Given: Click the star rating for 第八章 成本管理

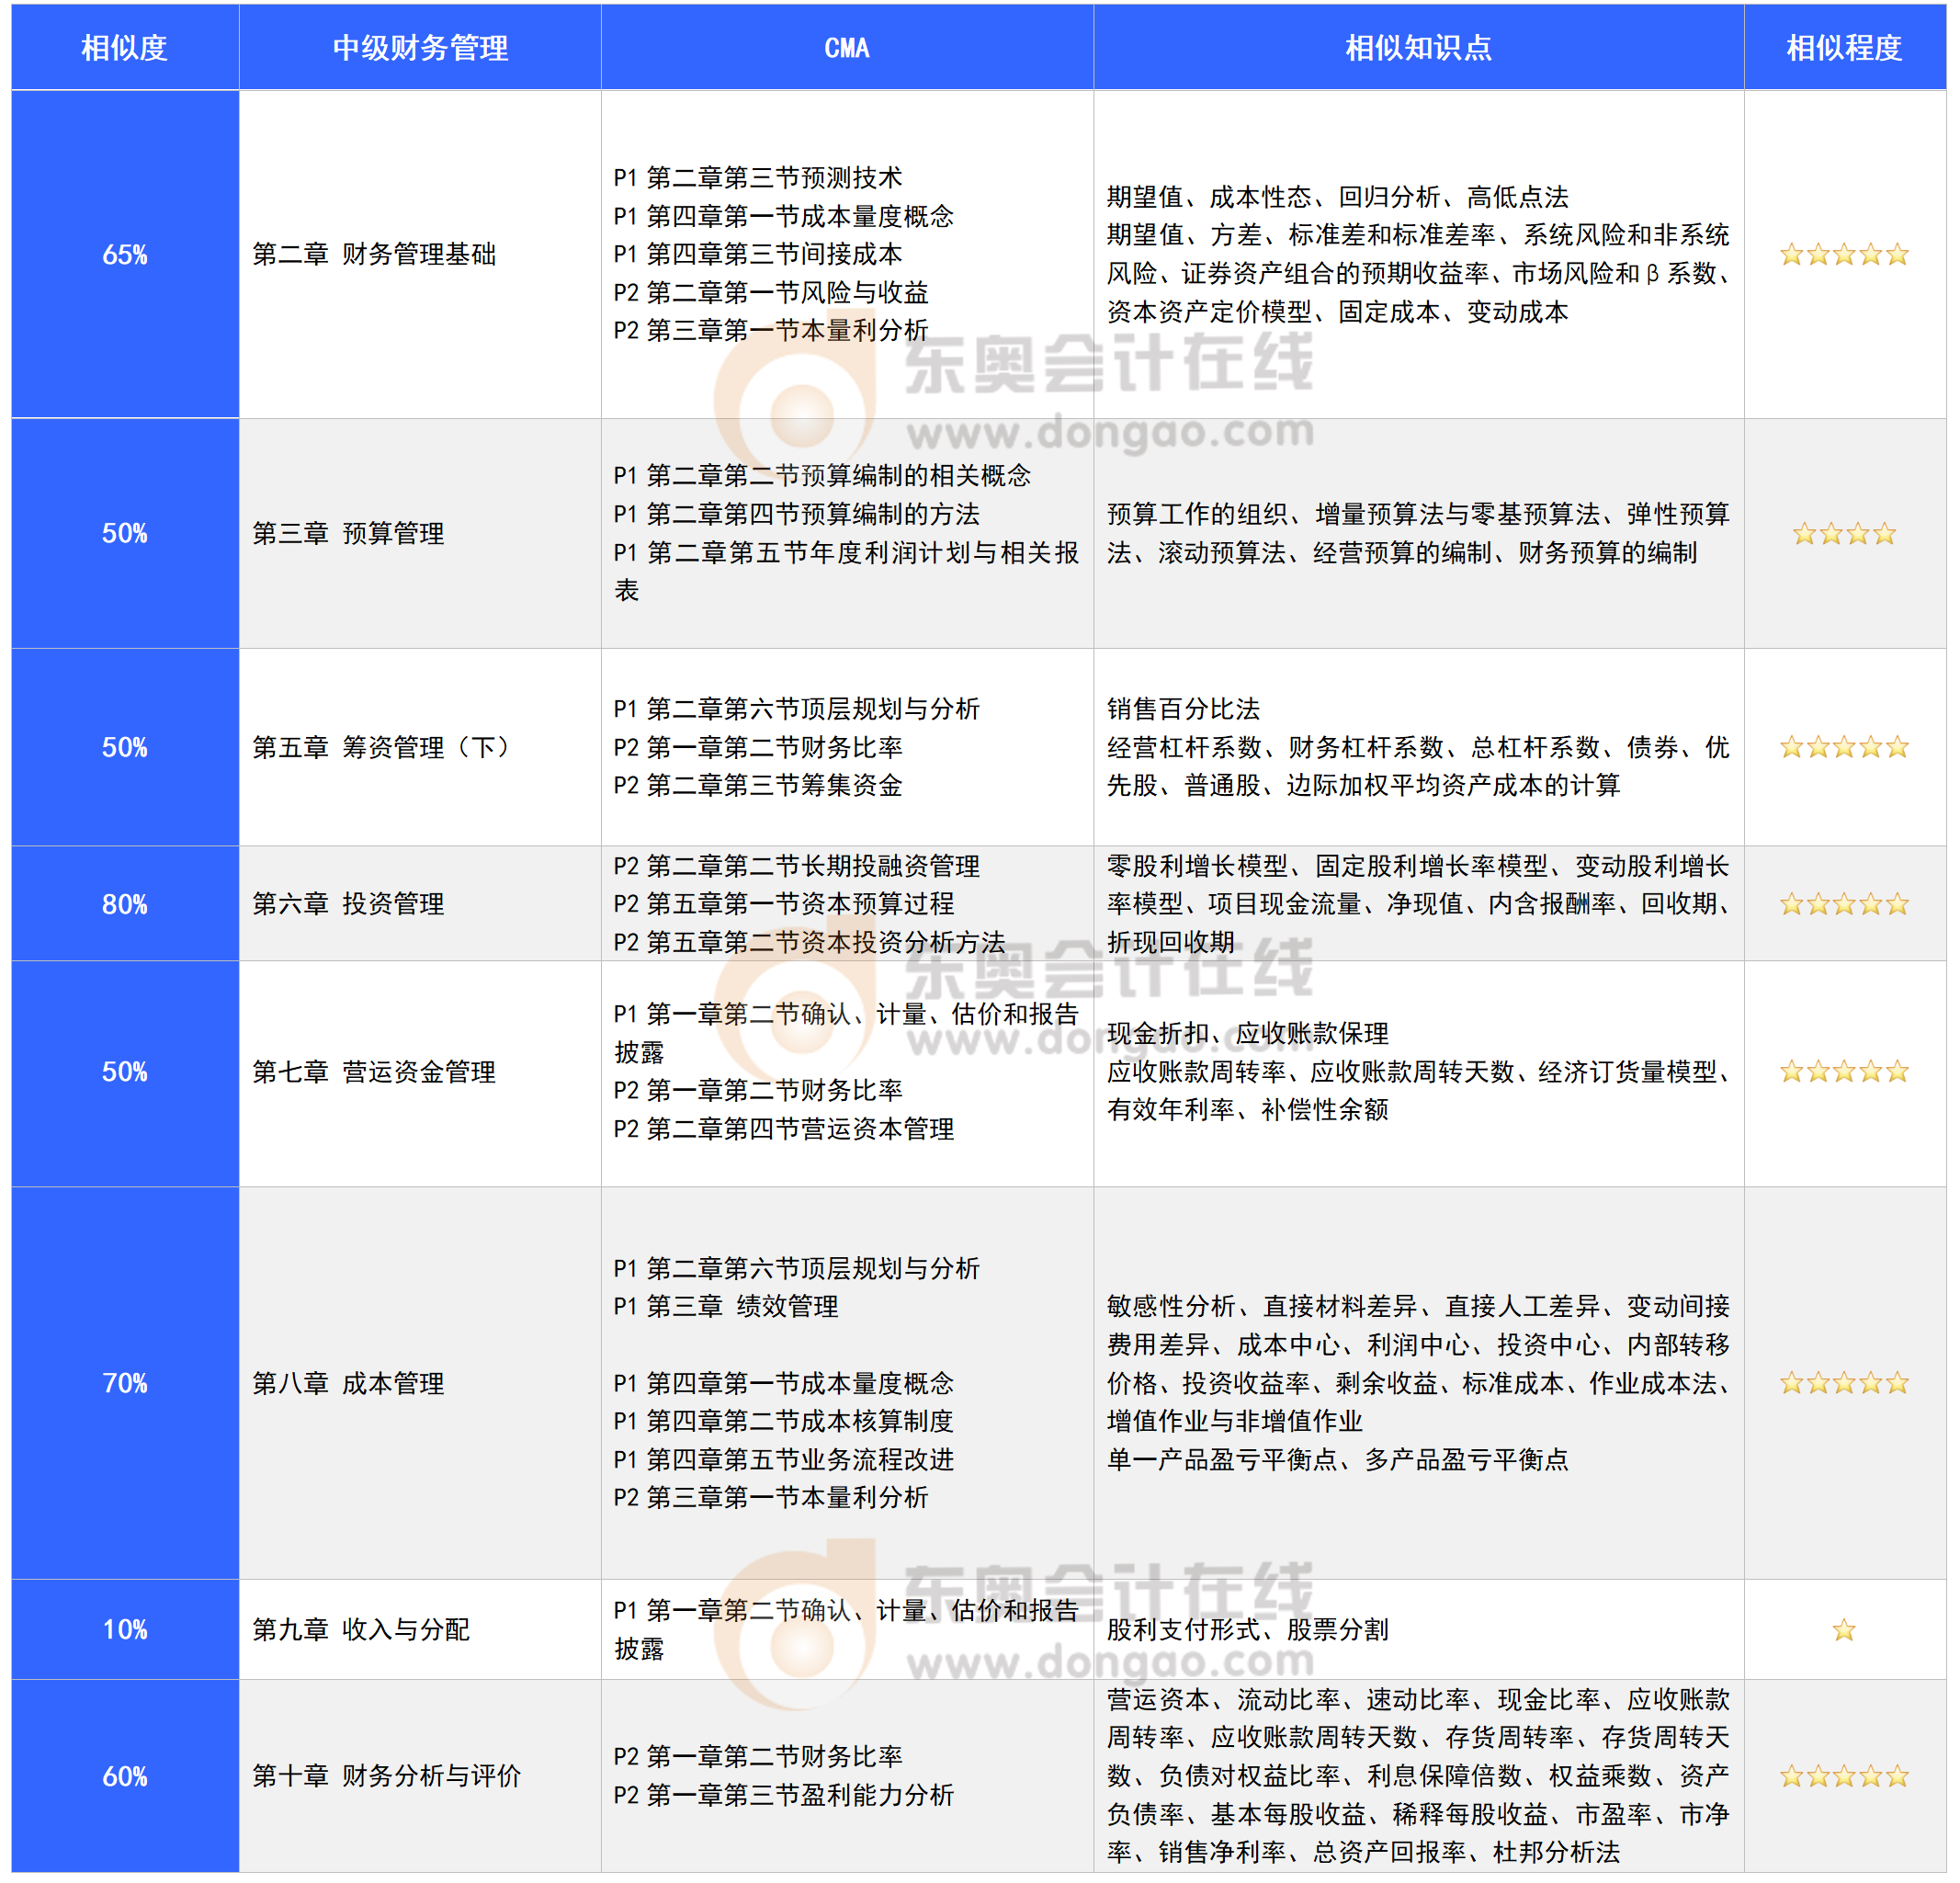Looking at the screenshot, I should pos(1843,1384).
